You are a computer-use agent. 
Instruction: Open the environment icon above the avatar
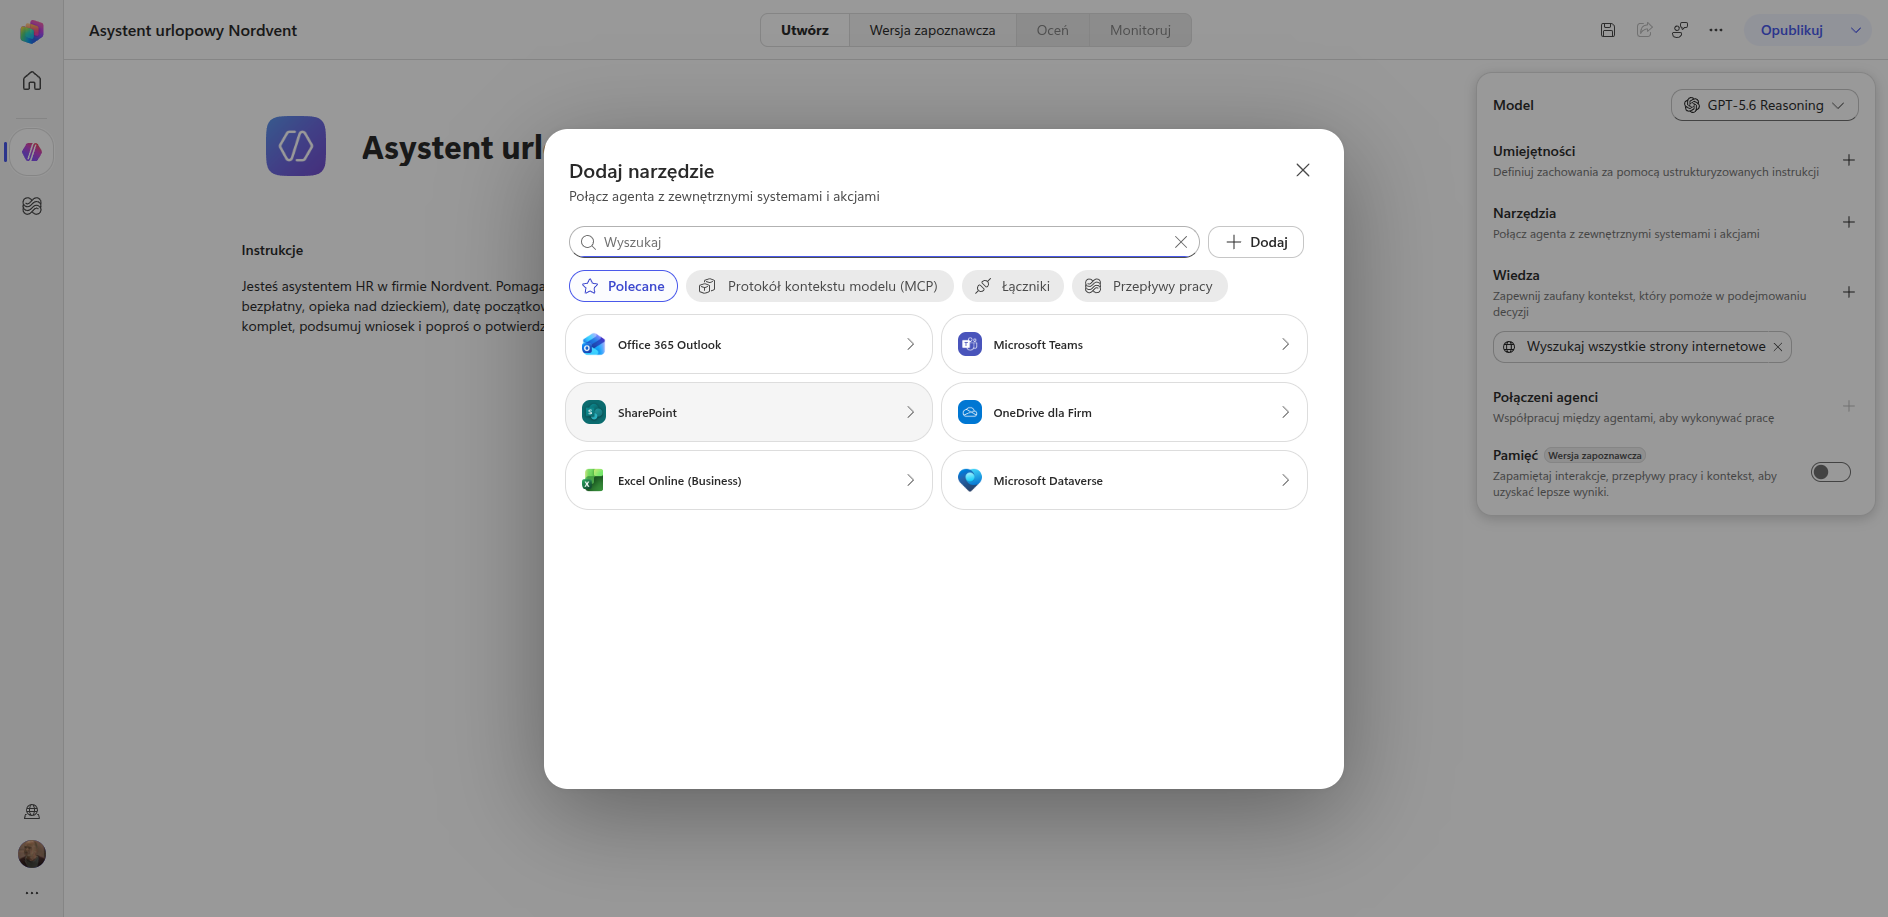[x=32, y=812]
